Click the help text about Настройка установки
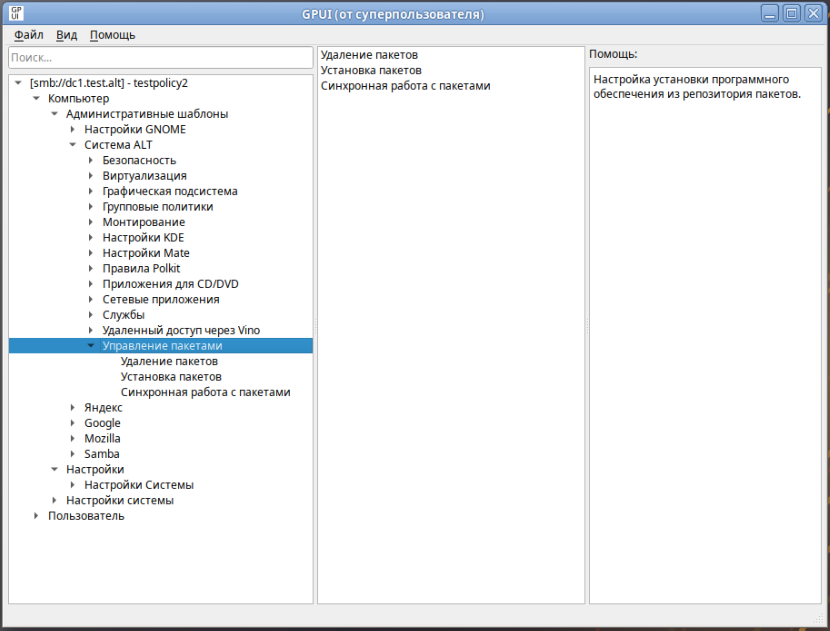 point(697,87)
